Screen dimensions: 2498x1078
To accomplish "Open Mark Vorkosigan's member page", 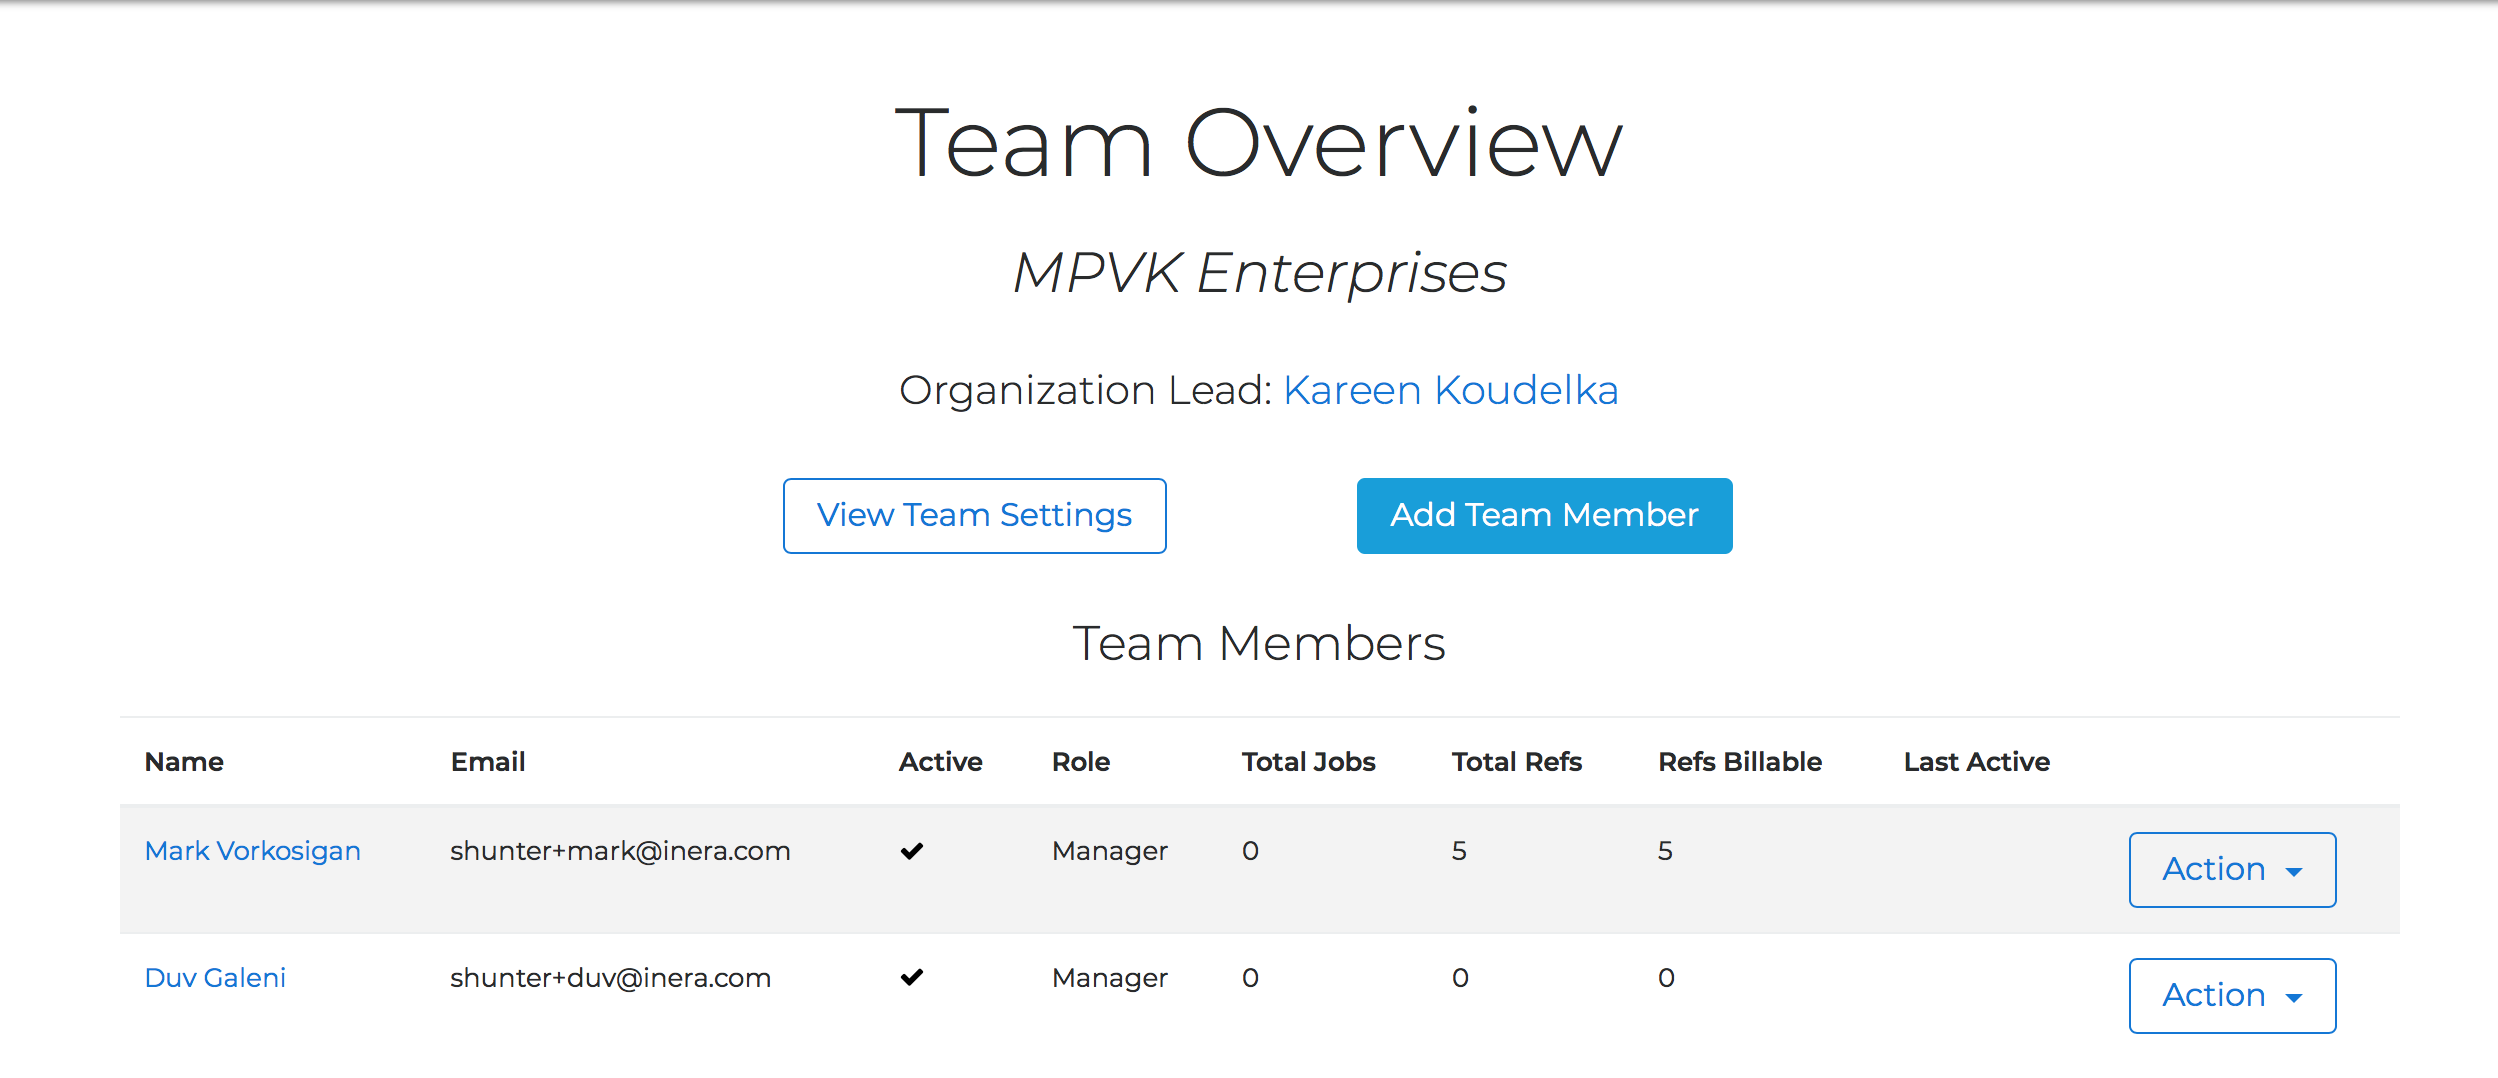I will point(252,851).
